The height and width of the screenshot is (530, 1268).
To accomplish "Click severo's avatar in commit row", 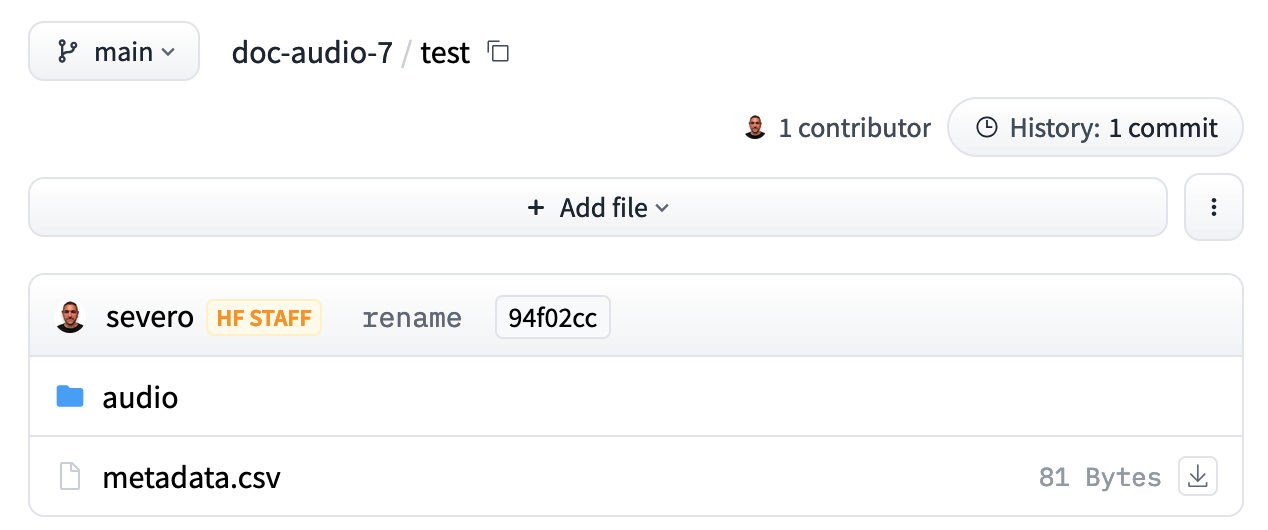I will pyautogui.click(x=70, y=318).
